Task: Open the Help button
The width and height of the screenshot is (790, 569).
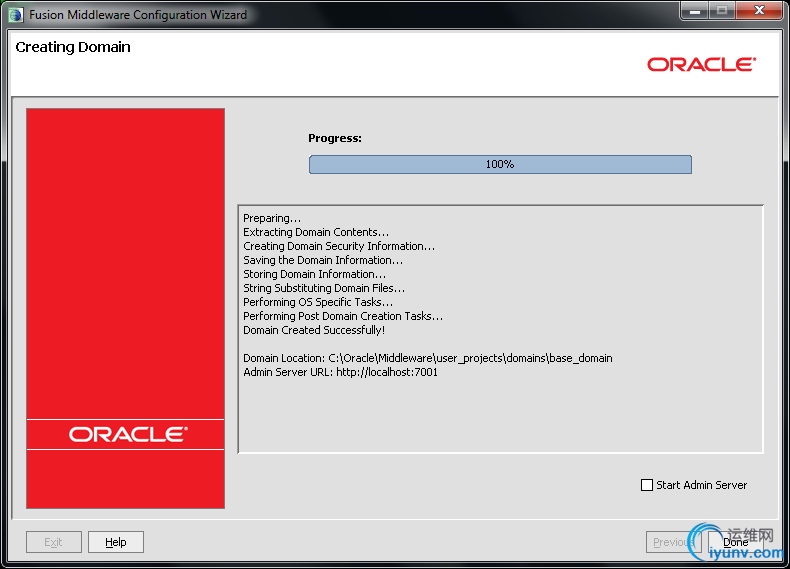Action: [116, 542]
